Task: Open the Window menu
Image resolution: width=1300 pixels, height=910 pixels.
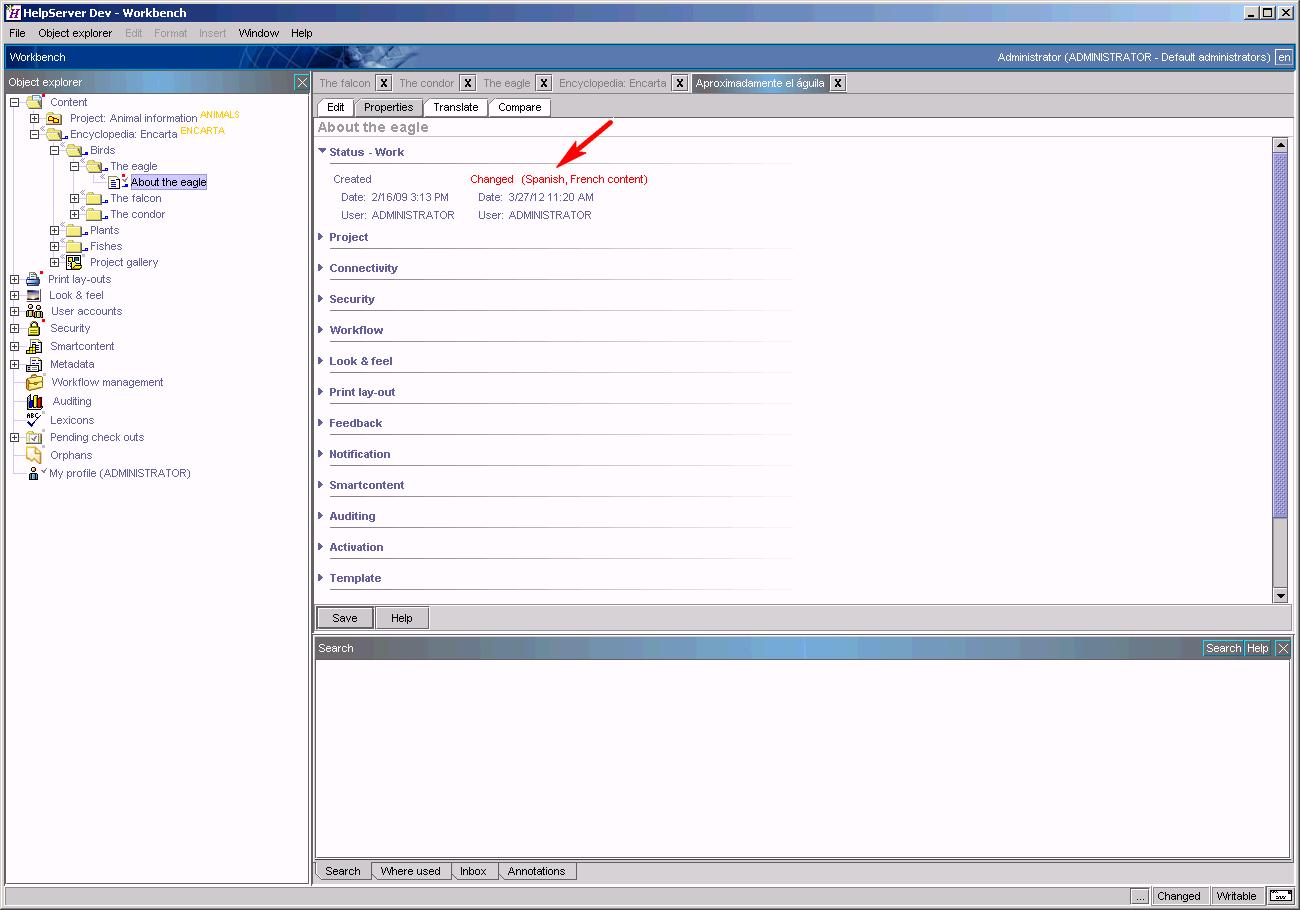Action: [x=259, y=33]
